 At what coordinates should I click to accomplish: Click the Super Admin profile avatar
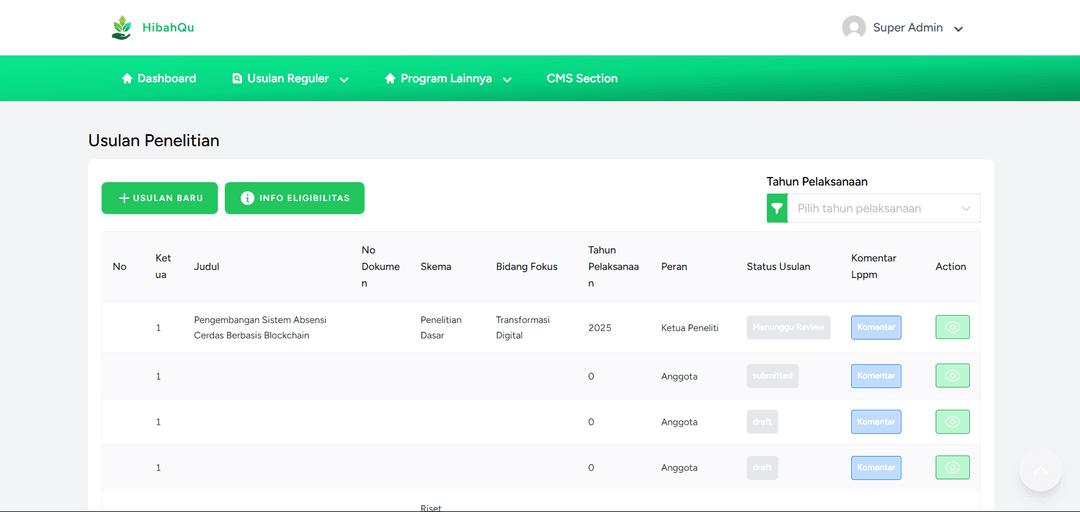click(853, 28)
